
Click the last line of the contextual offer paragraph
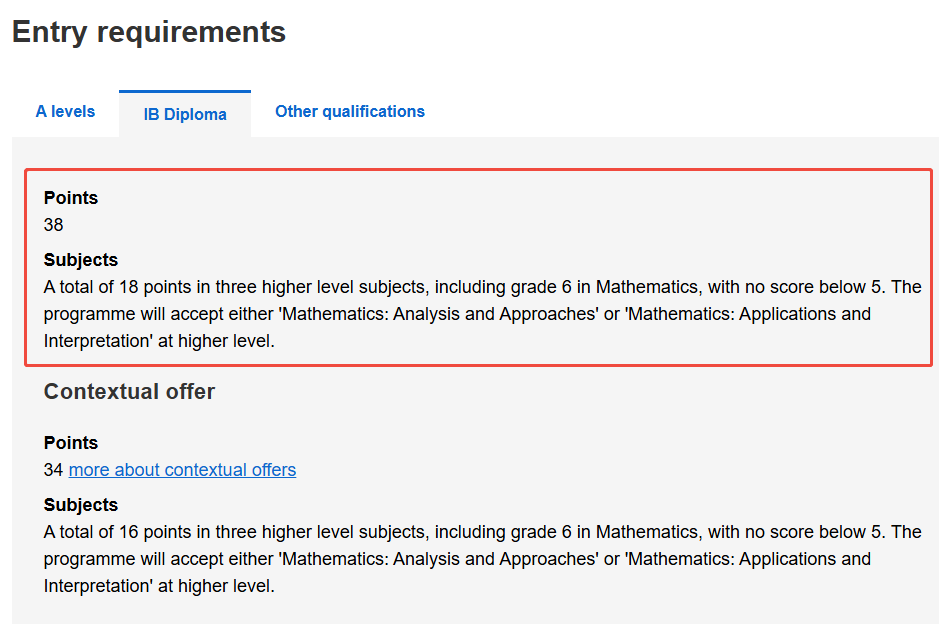pyautogui.click(x=159, y=586)
